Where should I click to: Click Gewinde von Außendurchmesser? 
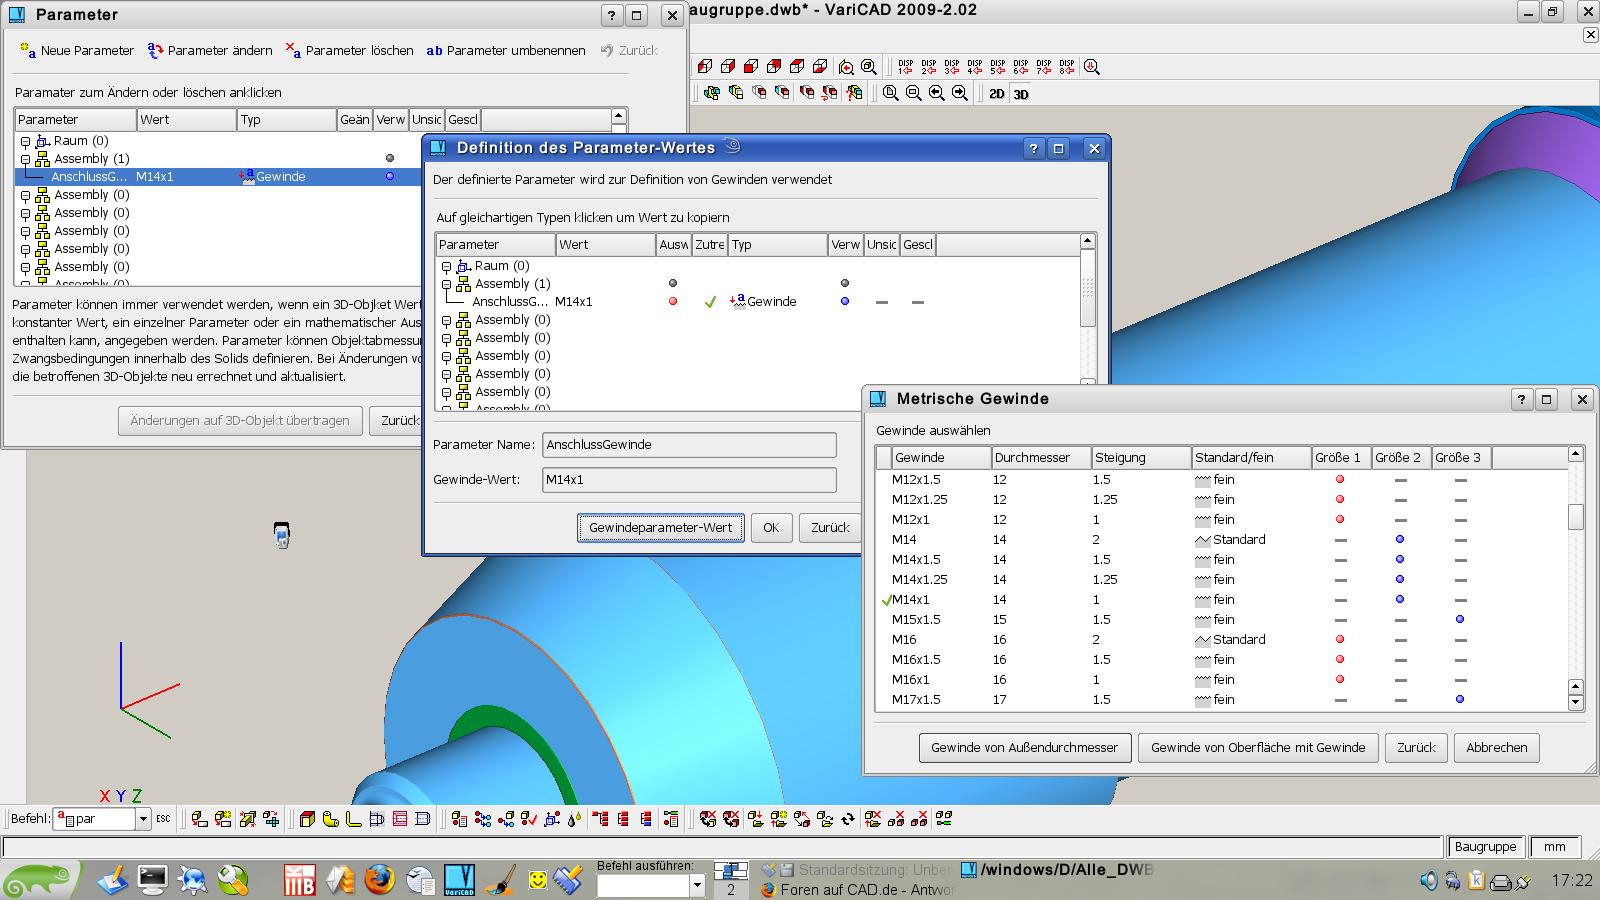(x=1025, y=747)
